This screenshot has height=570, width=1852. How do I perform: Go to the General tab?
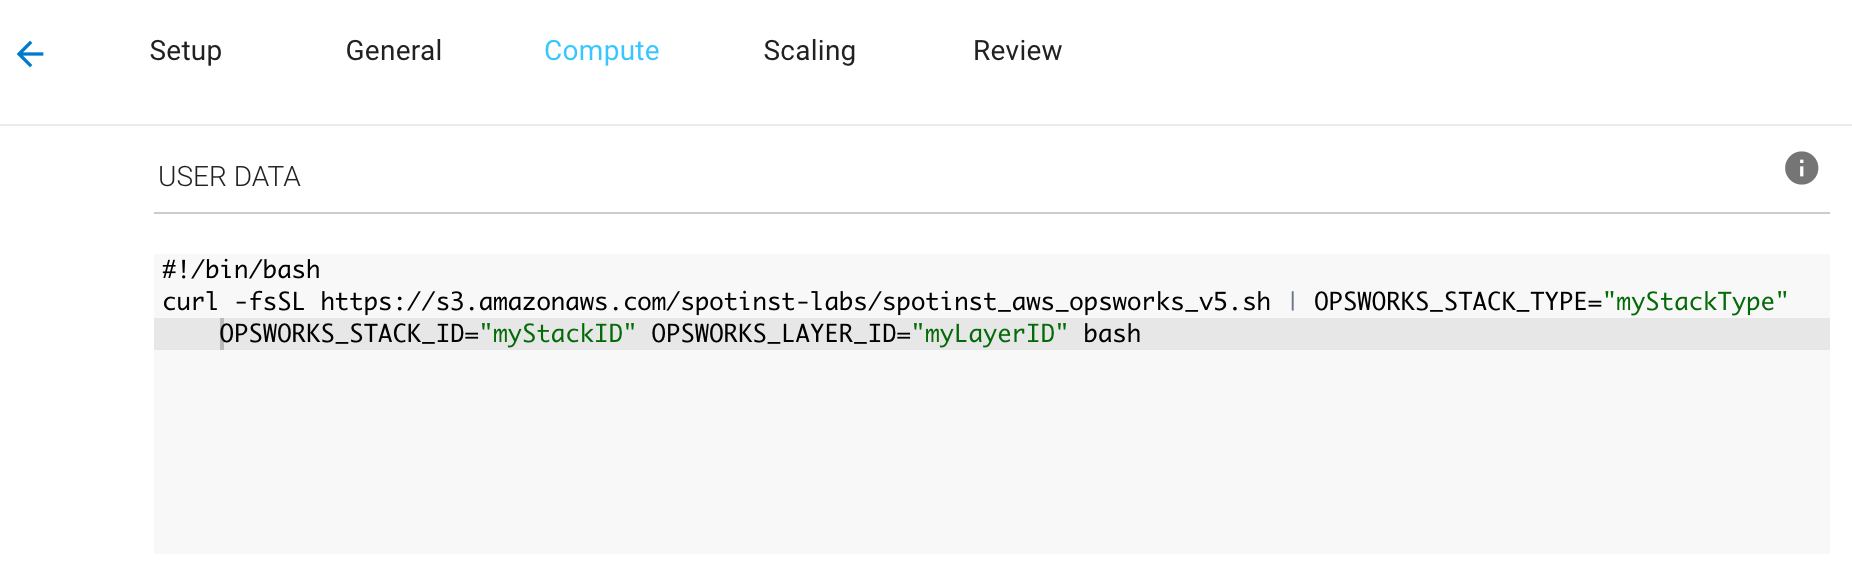393,51
